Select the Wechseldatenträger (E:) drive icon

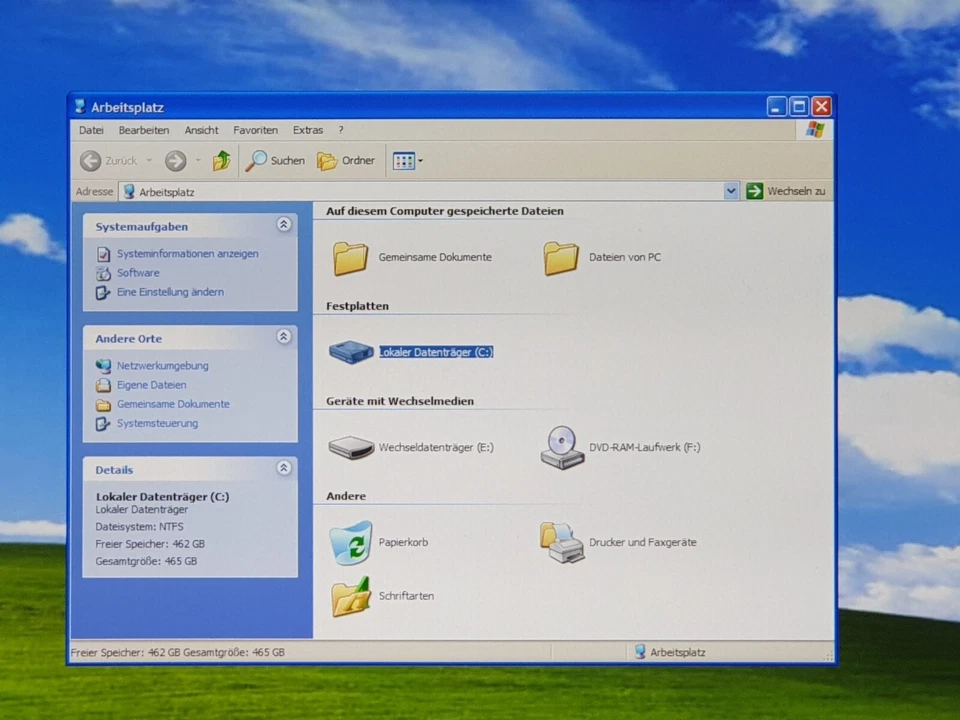(351, 448)
